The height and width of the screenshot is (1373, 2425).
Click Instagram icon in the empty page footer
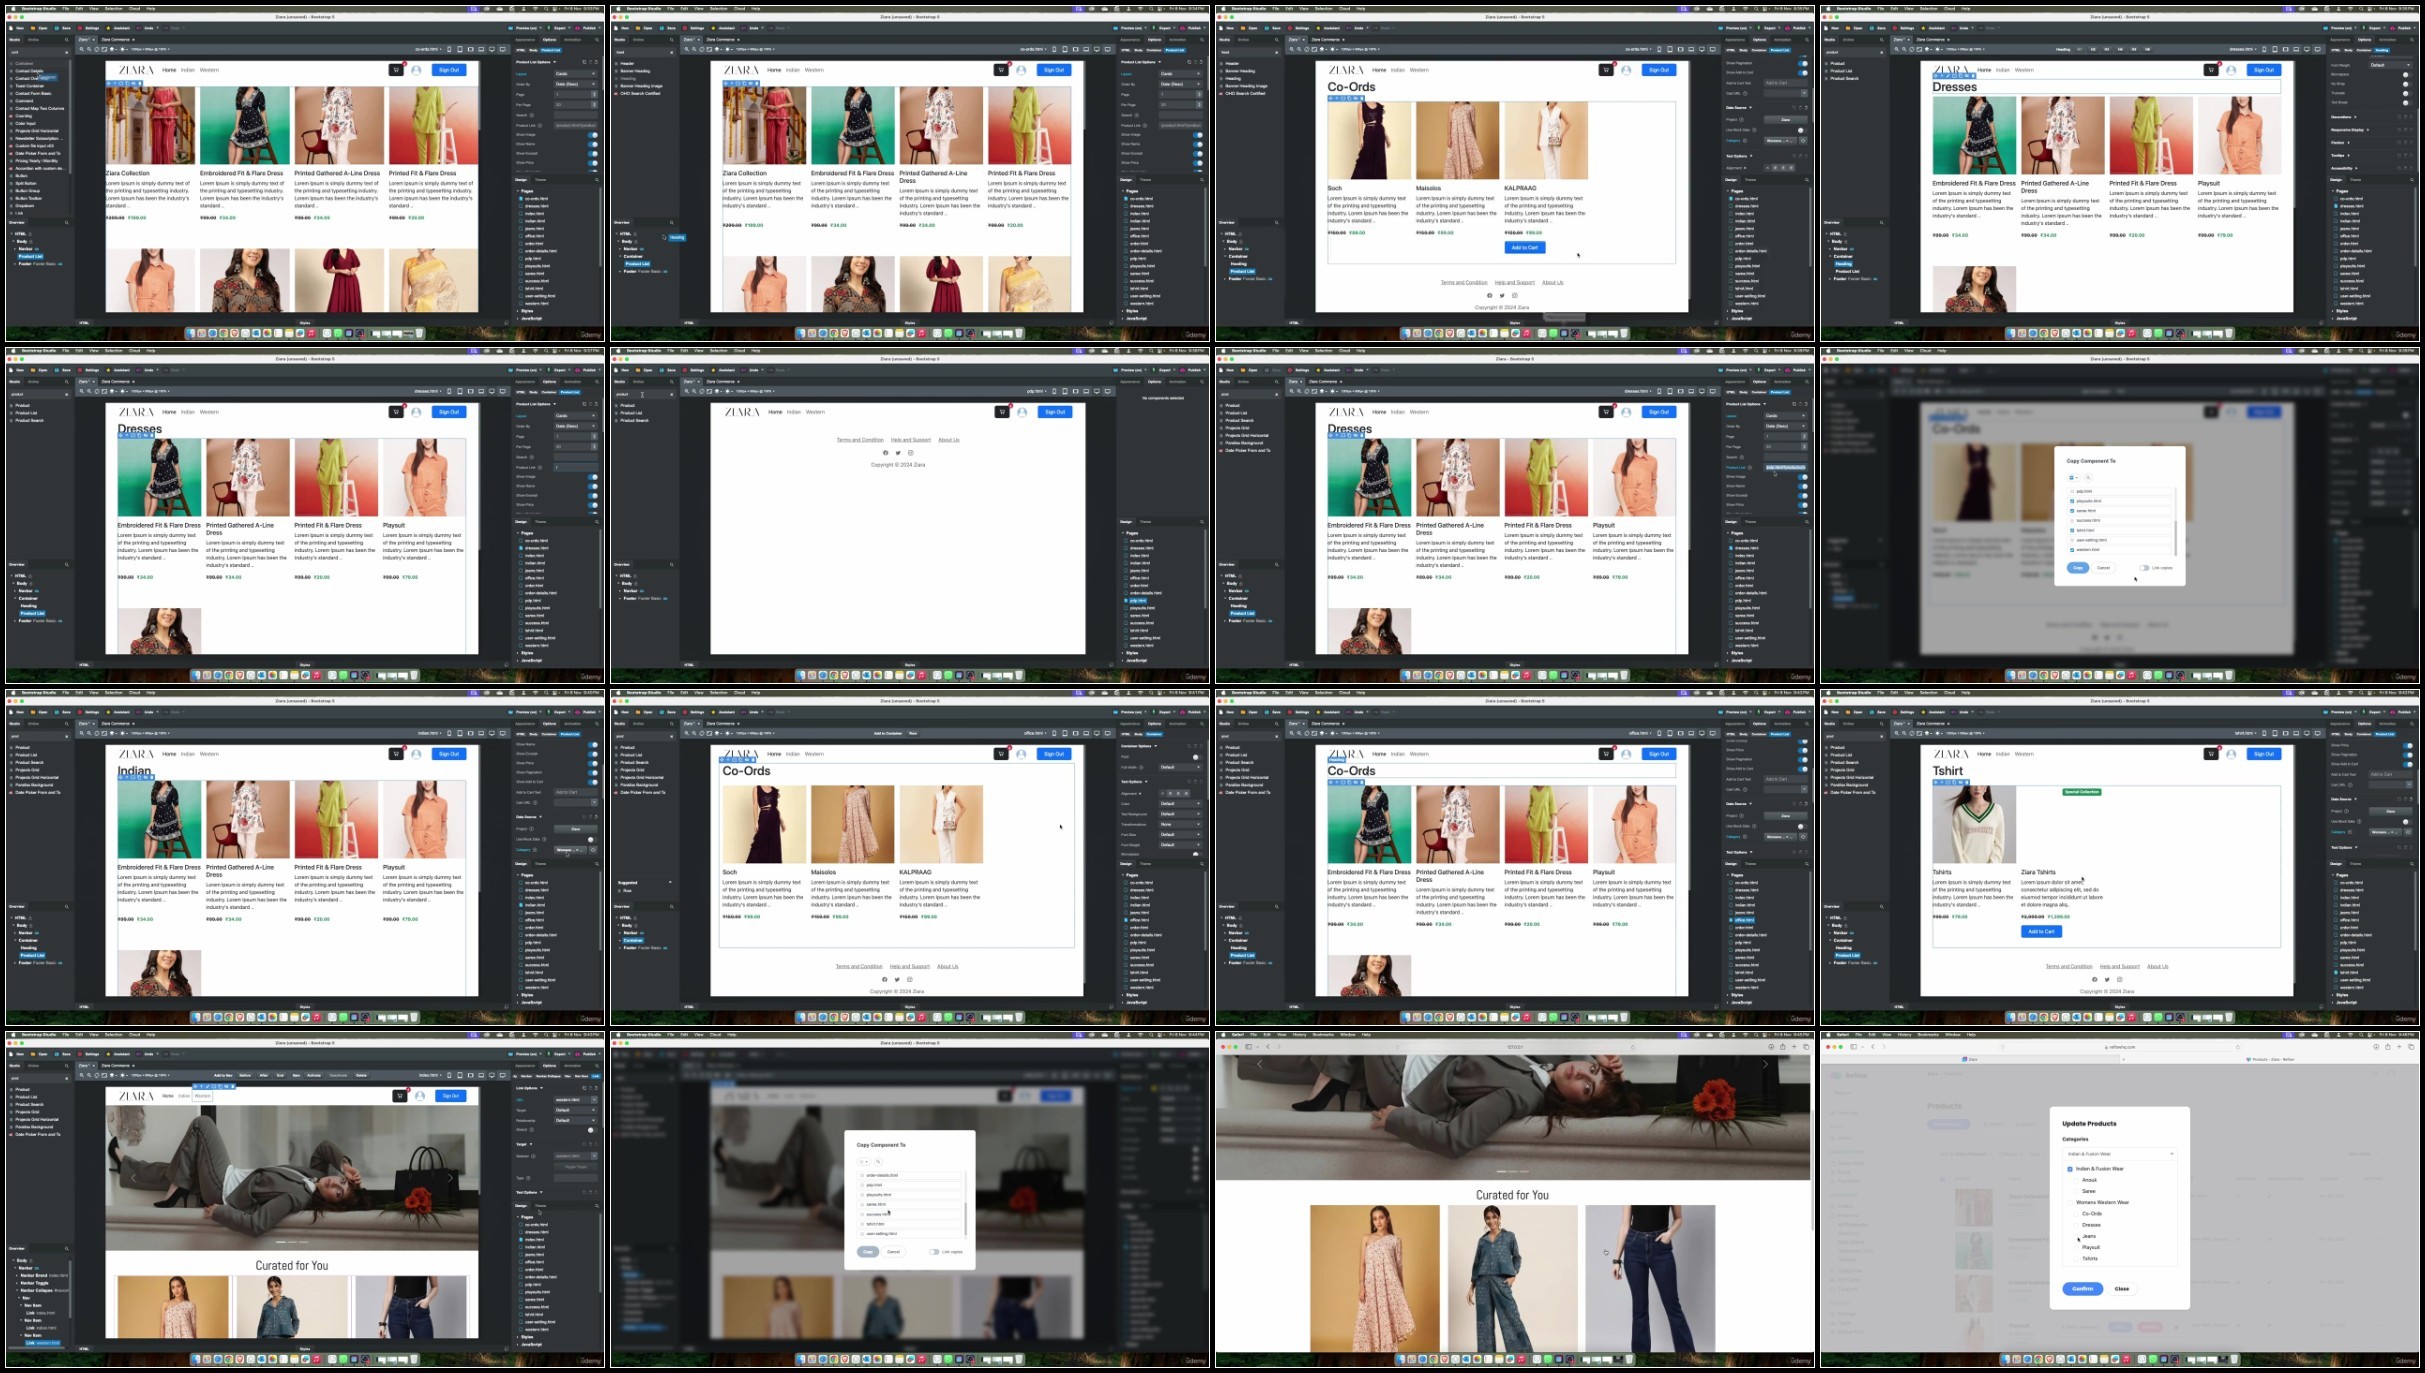click(x=910, y=453)
